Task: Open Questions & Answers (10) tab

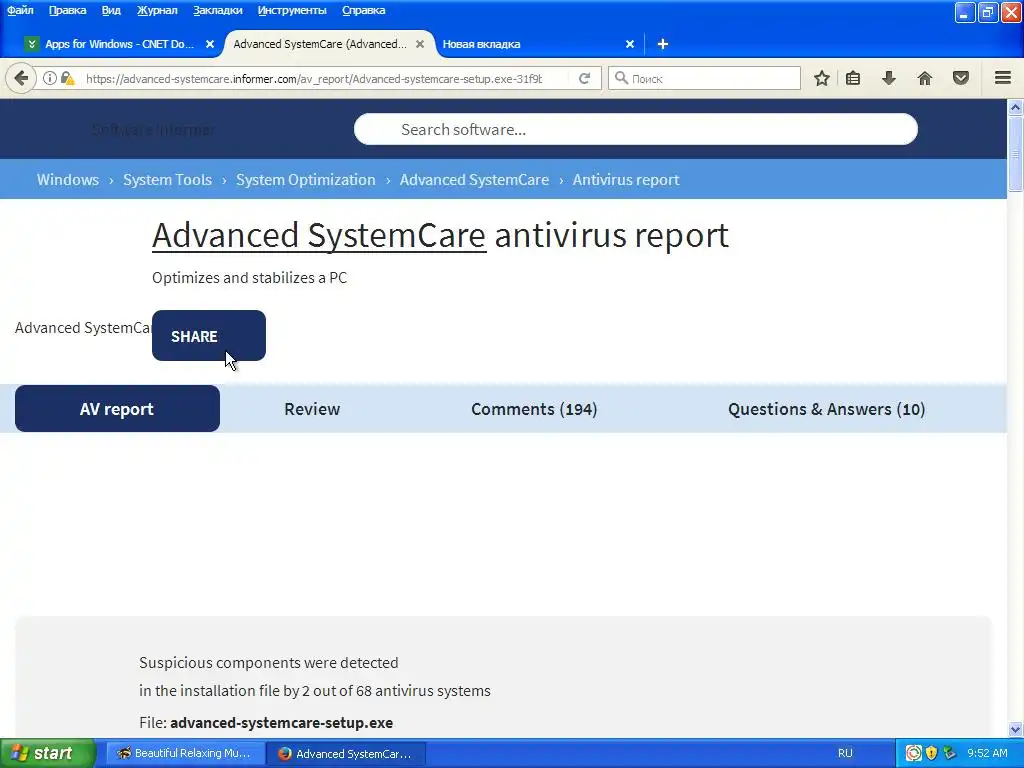Action: coord(826,409)
